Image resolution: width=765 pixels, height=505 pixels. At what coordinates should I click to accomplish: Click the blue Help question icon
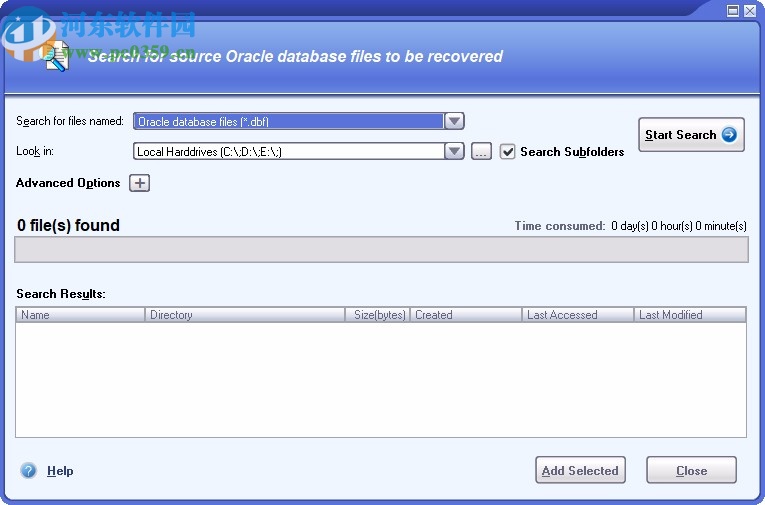tap(28, 471)
